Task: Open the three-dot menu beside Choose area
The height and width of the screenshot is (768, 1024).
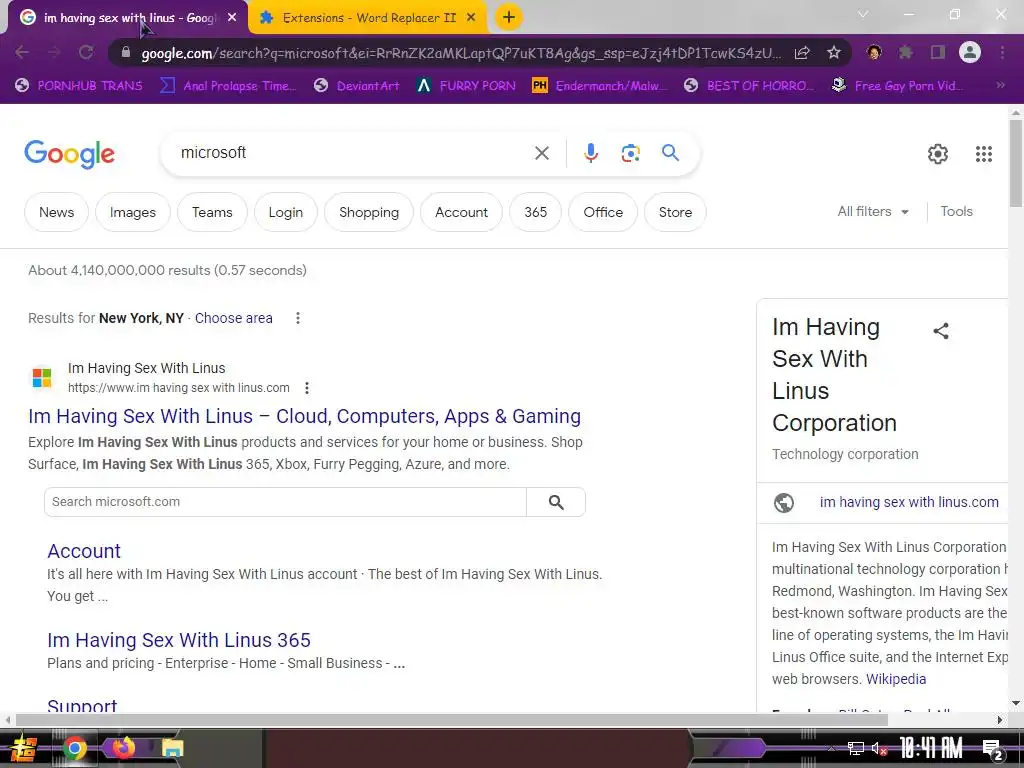Action: pyautogui.click(x=298, y=318)
